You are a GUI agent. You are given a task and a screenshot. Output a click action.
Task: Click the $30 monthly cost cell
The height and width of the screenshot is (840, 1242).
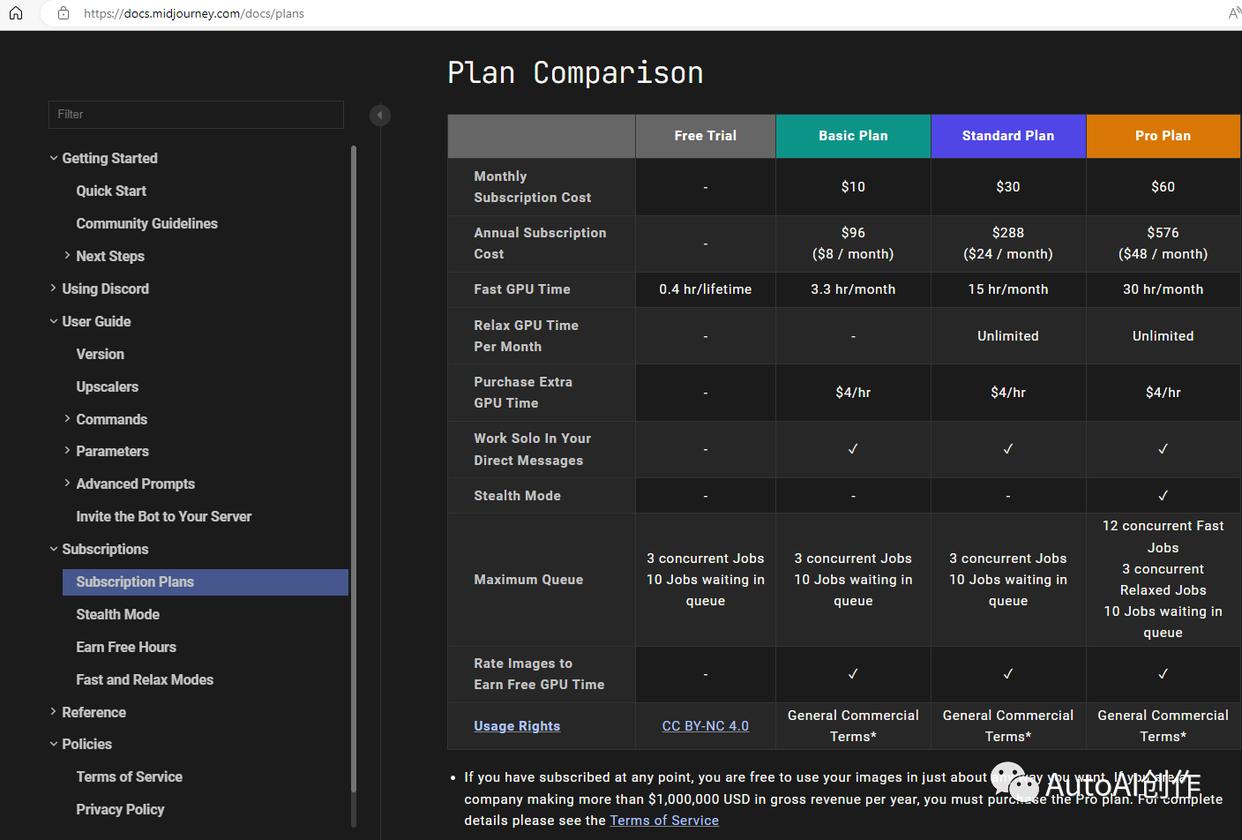[x=1008, y=187]
